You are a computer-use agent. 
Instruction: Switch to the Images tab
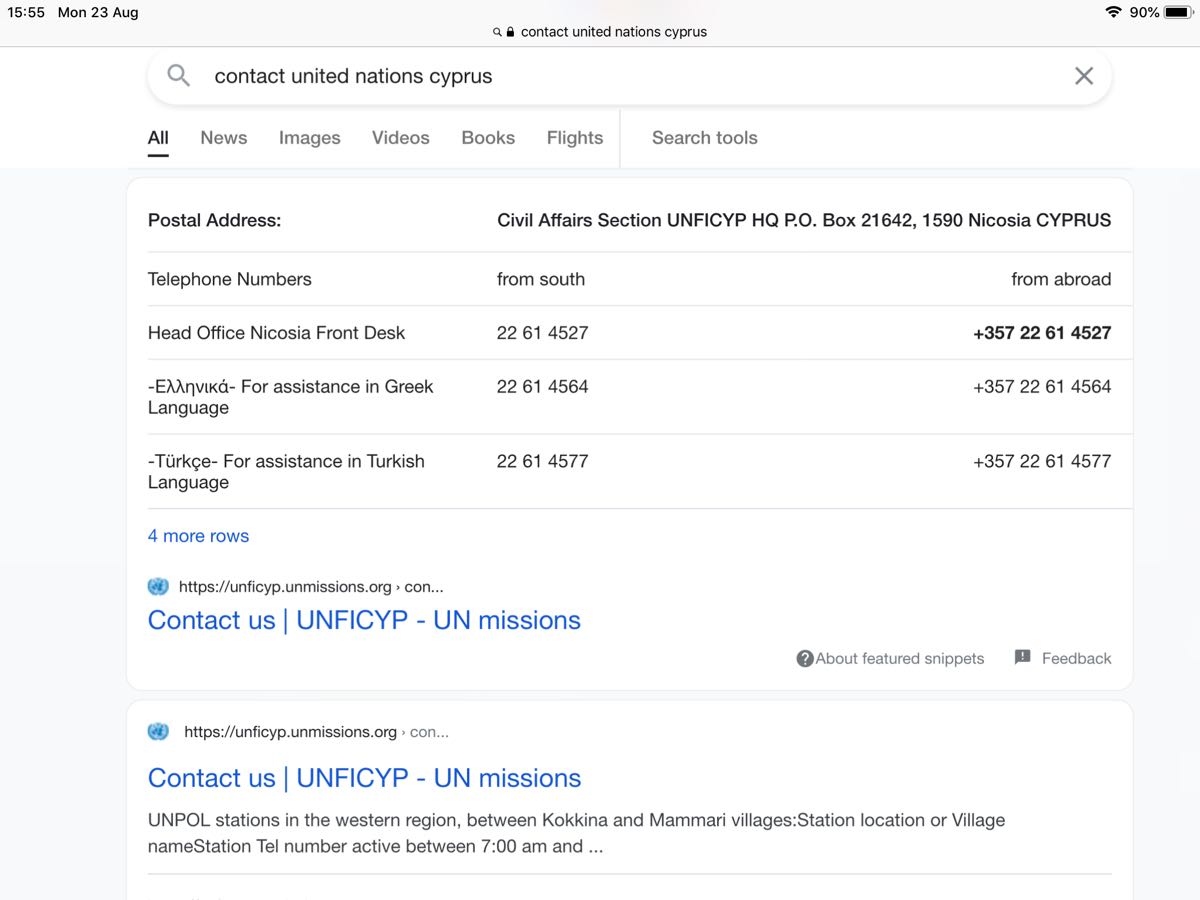(x=309, y=138)
